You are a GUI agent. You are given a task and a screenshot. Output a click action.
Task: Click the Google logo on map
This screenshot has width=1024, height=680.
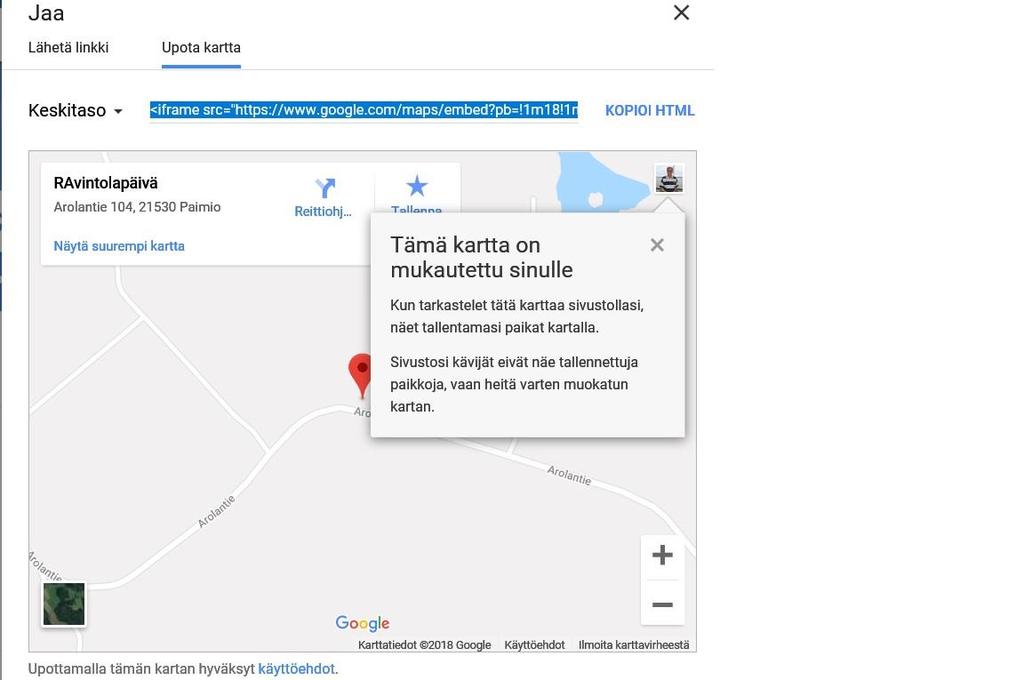pyautogui.click(x=362, y=623)
